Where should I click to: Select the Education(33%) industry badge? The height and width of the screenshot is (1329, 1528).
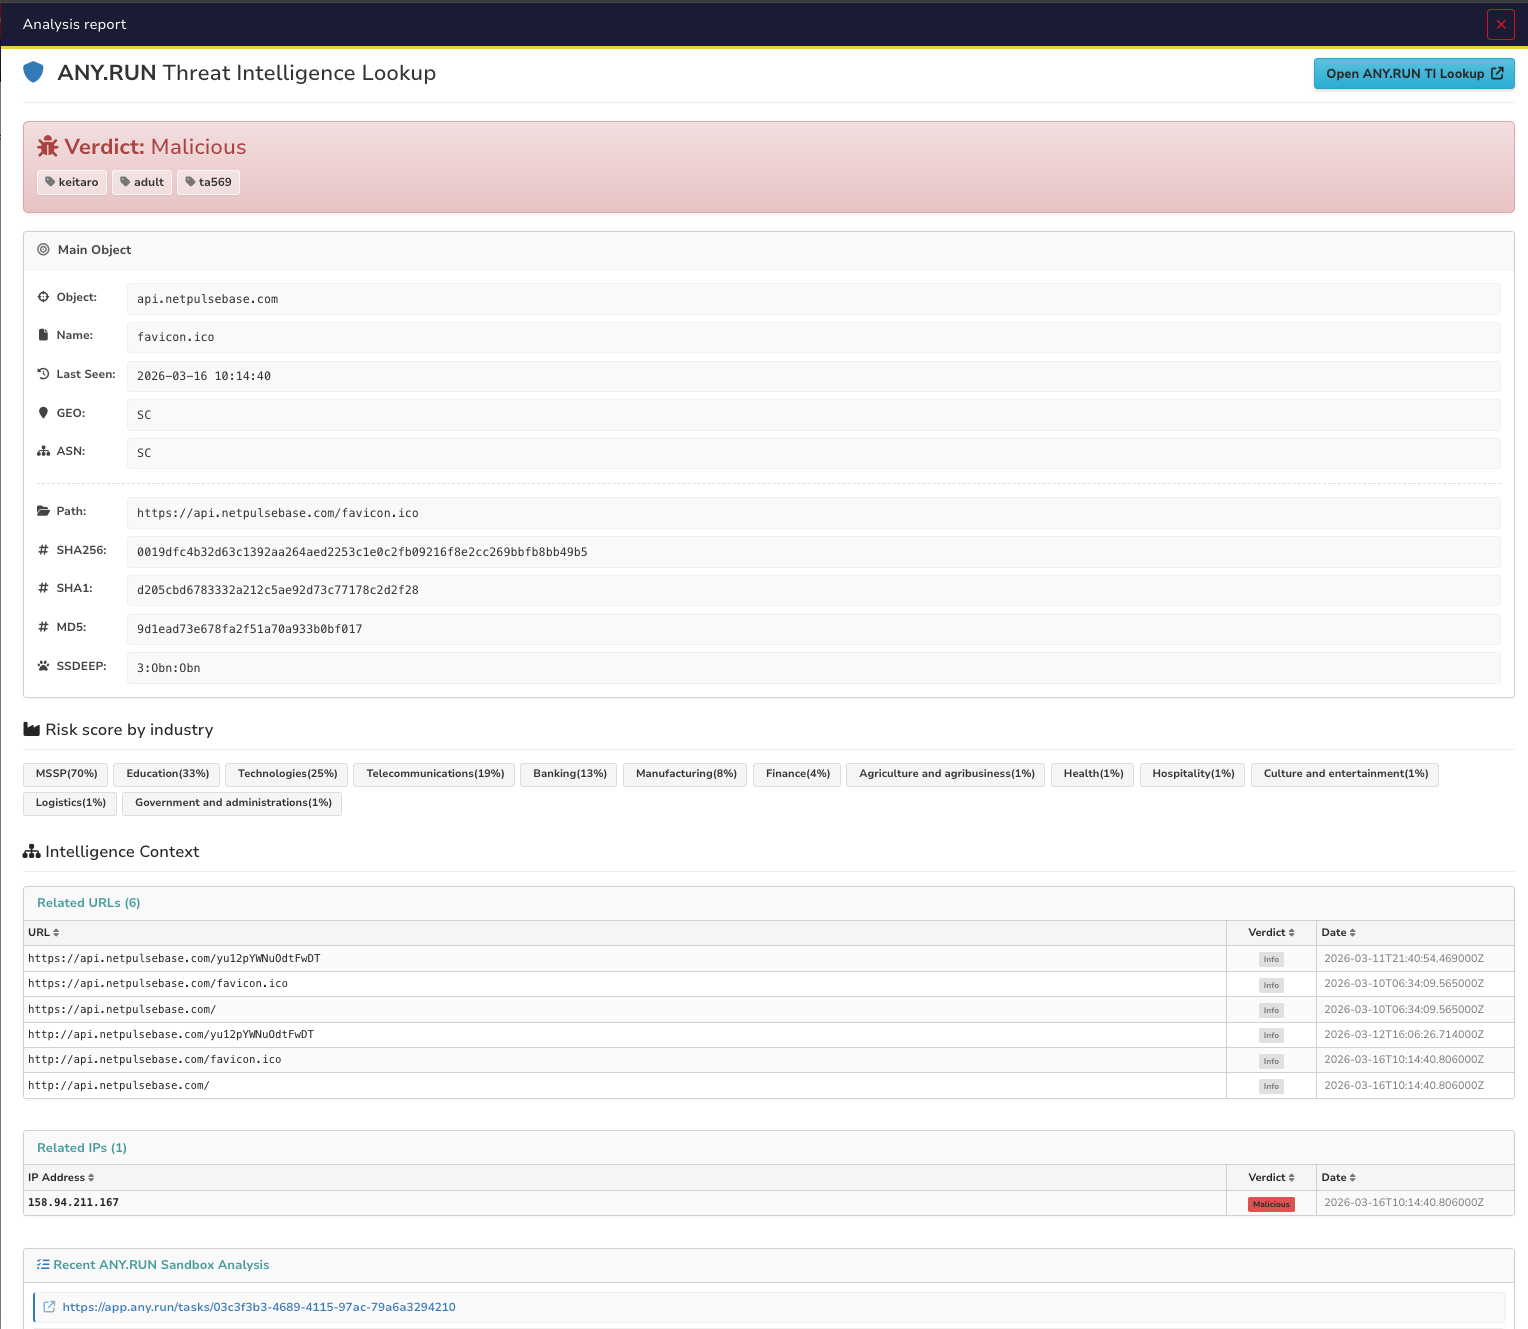click(x=168, y=774)
